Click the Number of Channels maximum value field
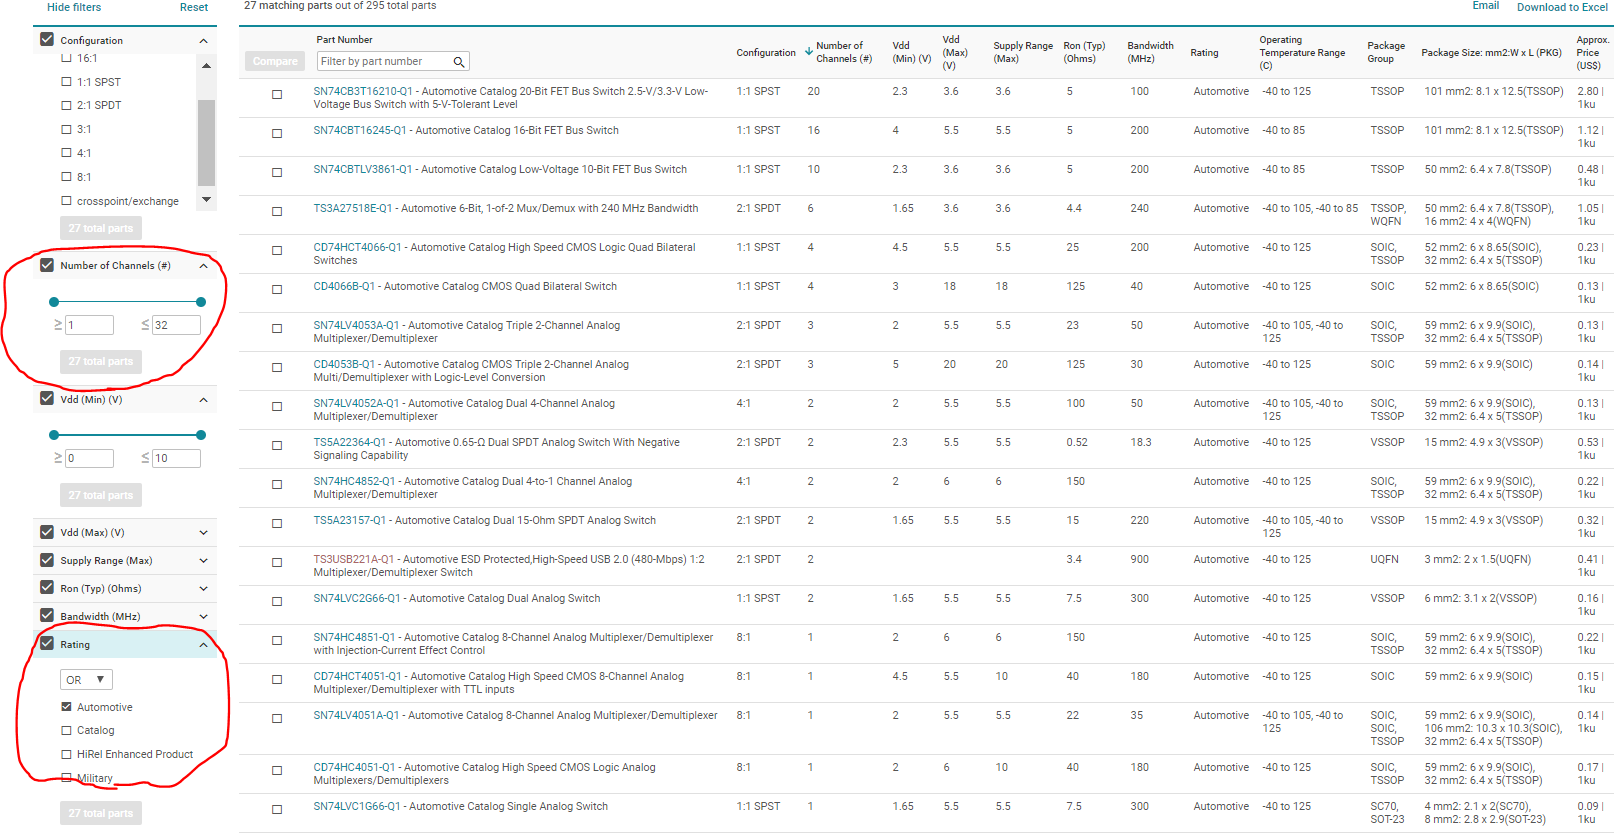This screenshot has width=1614, height=835. (x=176, y=325)
